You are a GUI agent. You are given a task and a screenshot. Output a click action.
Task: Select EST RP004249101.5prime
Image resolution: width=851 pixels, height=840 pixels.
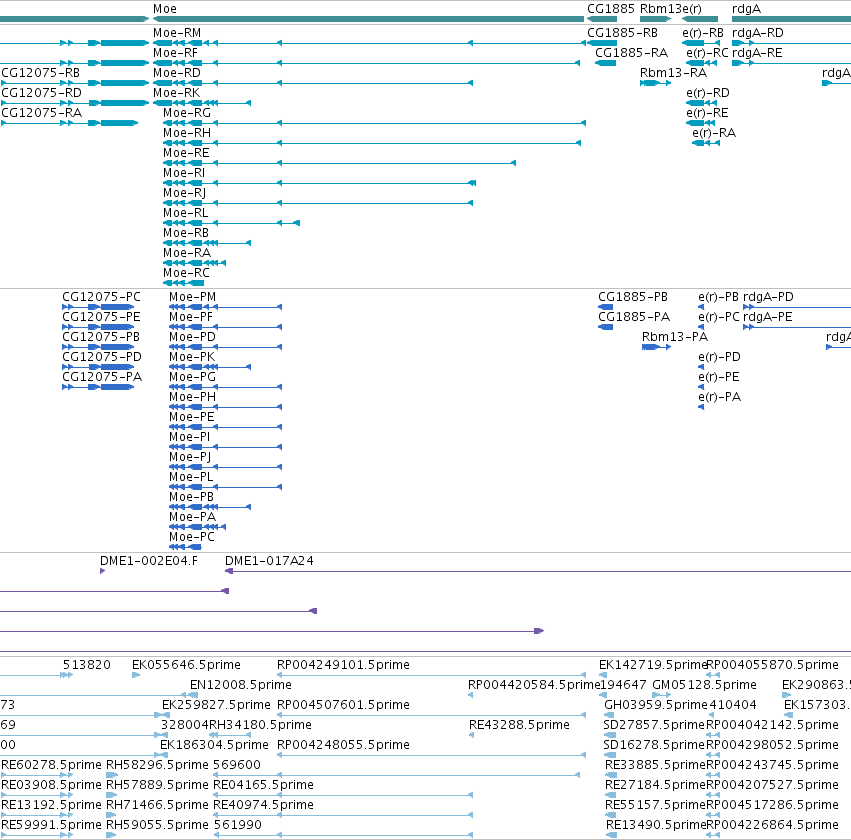(343, 665)
